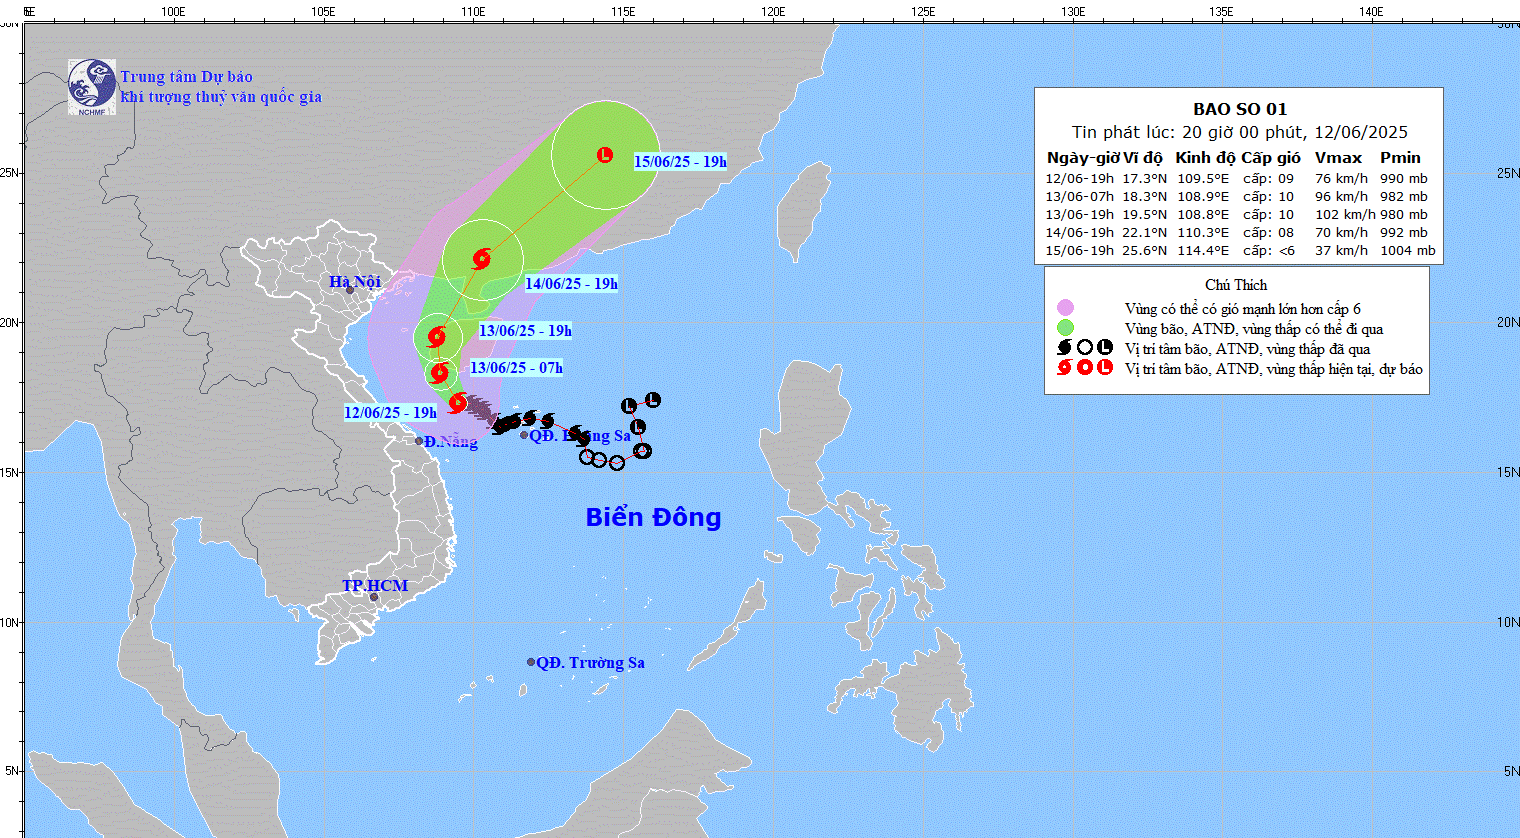This screenshot has height=838, width=1520.
Task: Select the 13/06-07h row in forecast table
Action: point(1238,197)
